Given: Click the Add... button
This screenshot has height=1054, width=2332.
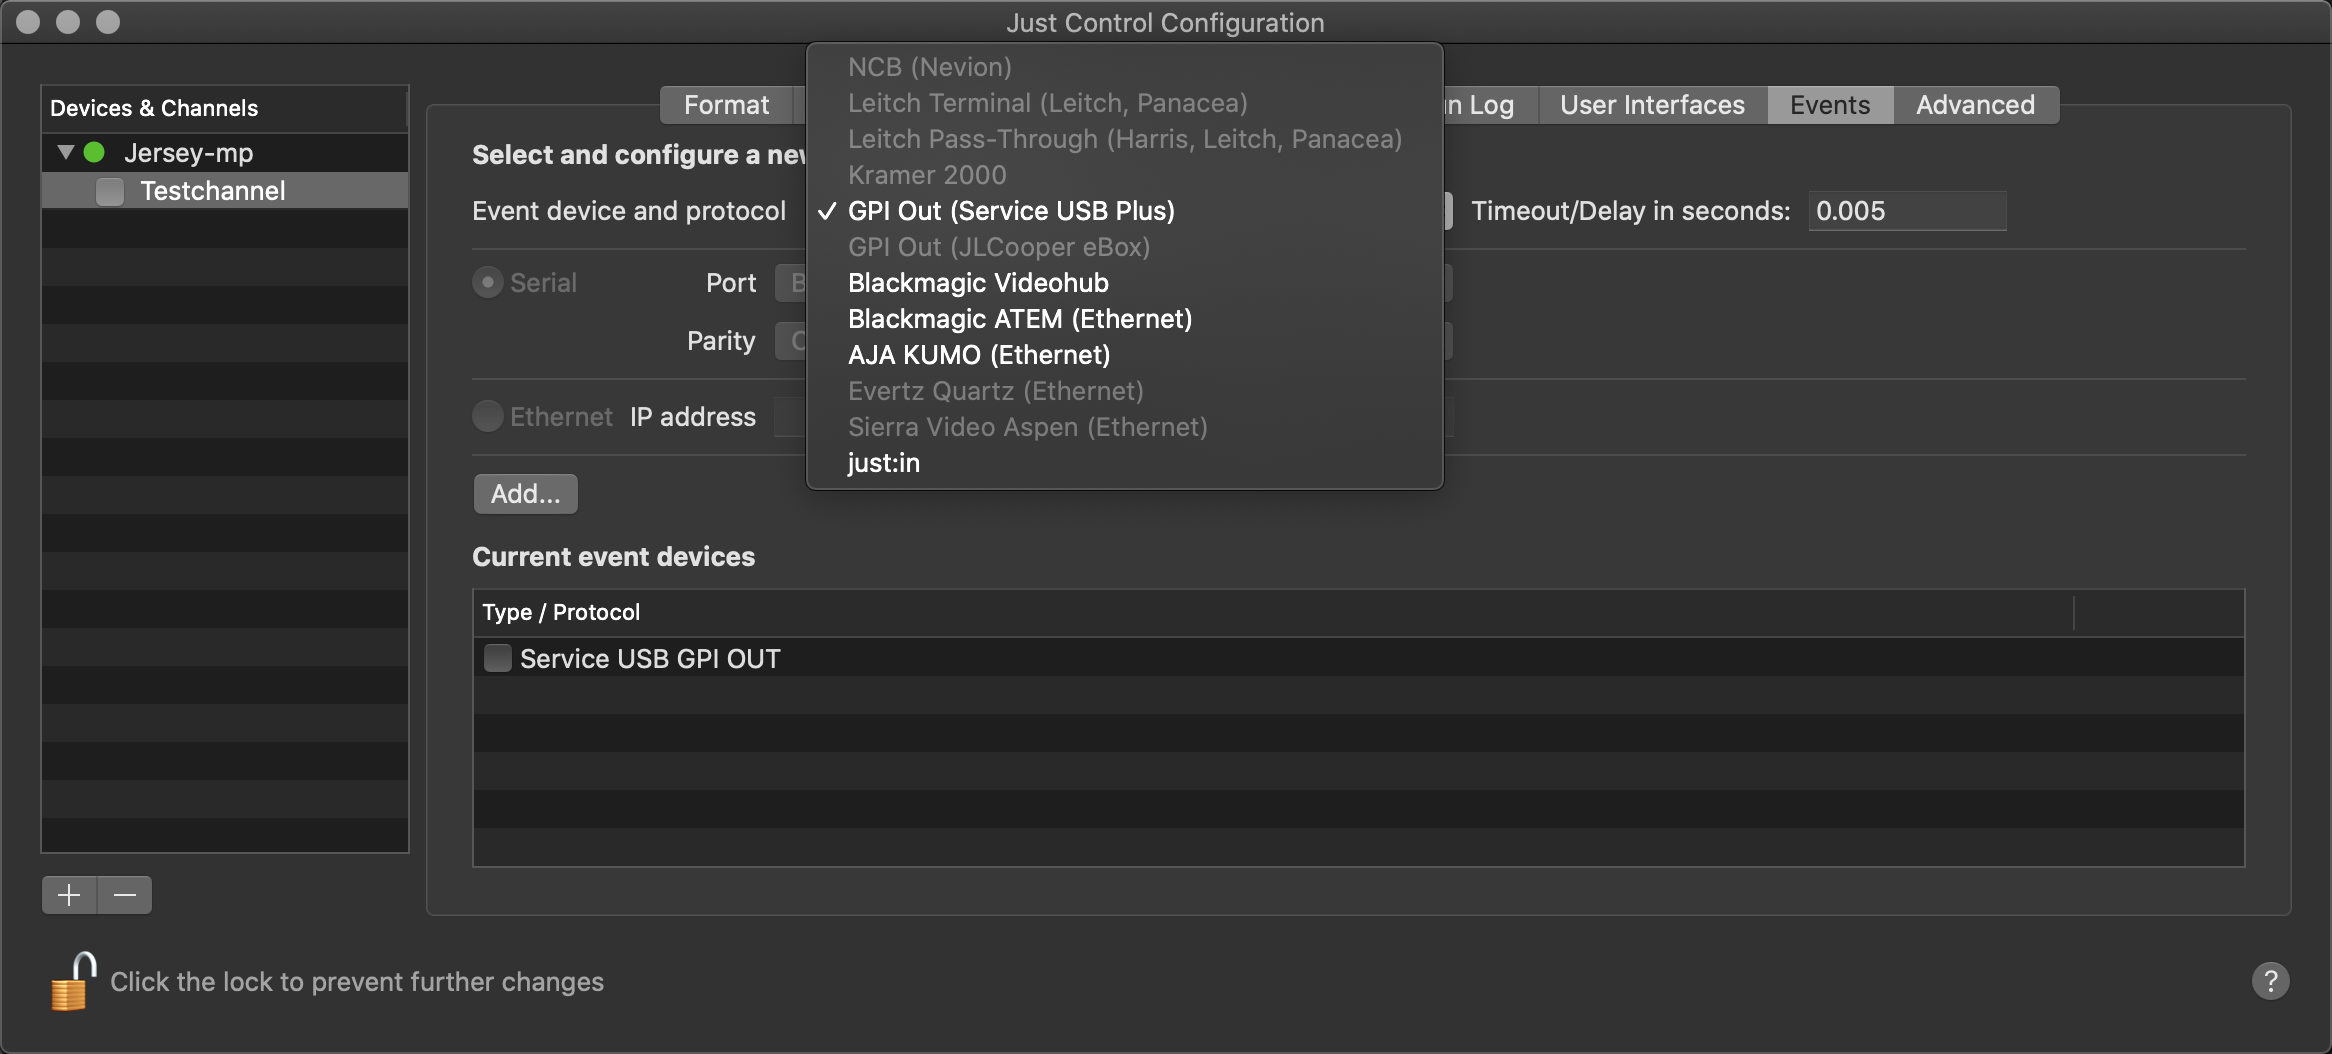Looking at the screenshot, I should coord(526,494).
